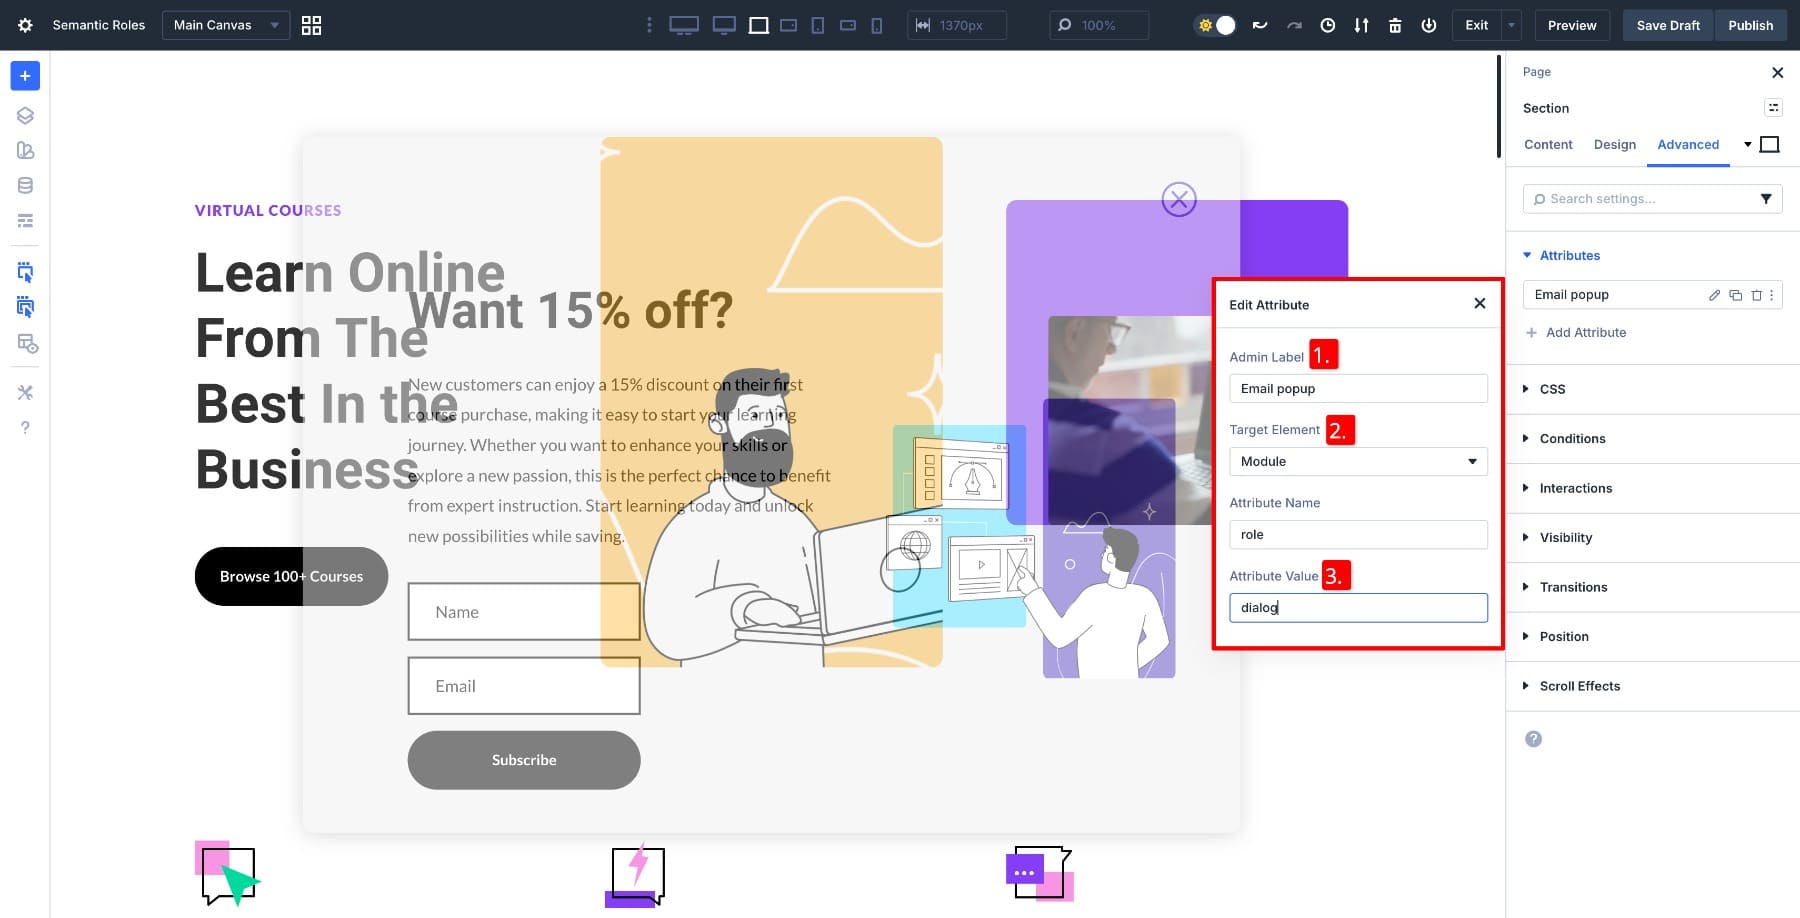Click the trash icon in the top toolbar
This screenshot has height=918, width=1800.
[x=1395, y=25]
